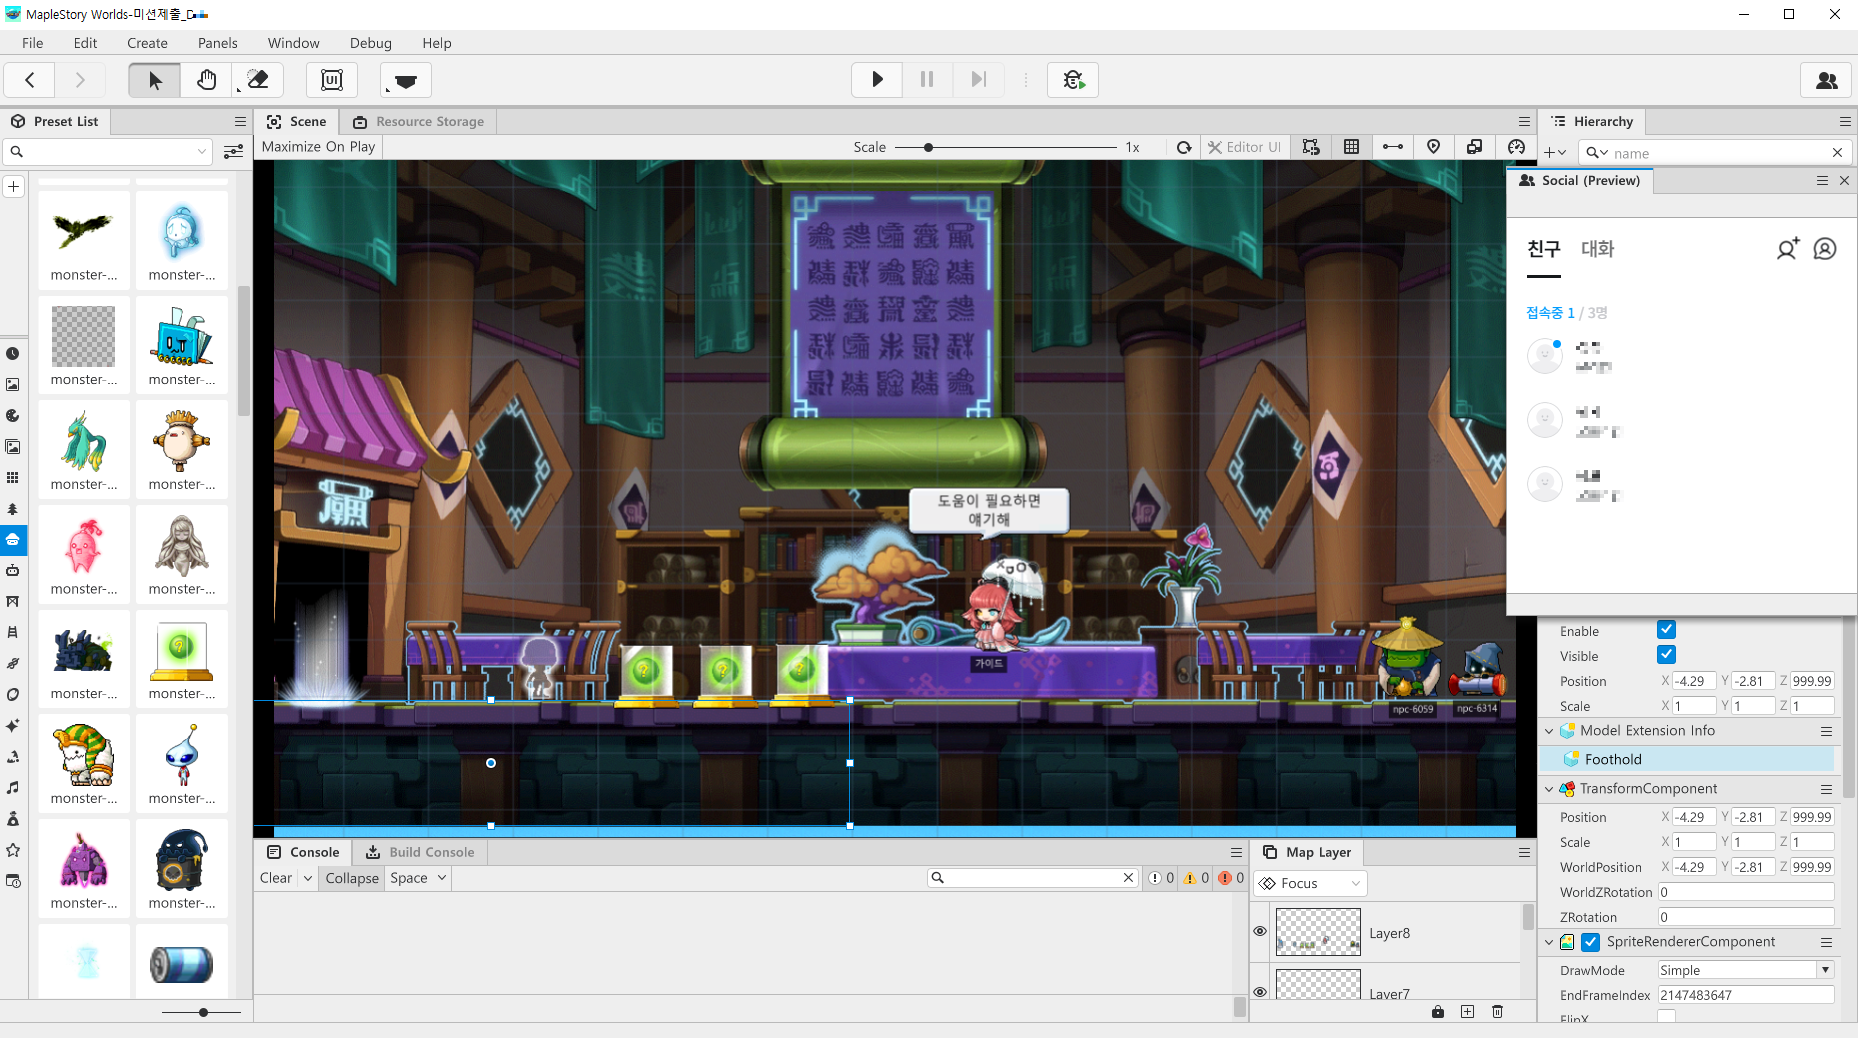This screenshot has height=1038, width=1858.
Task: Select the eraser tool
Action: click(258, 80)
